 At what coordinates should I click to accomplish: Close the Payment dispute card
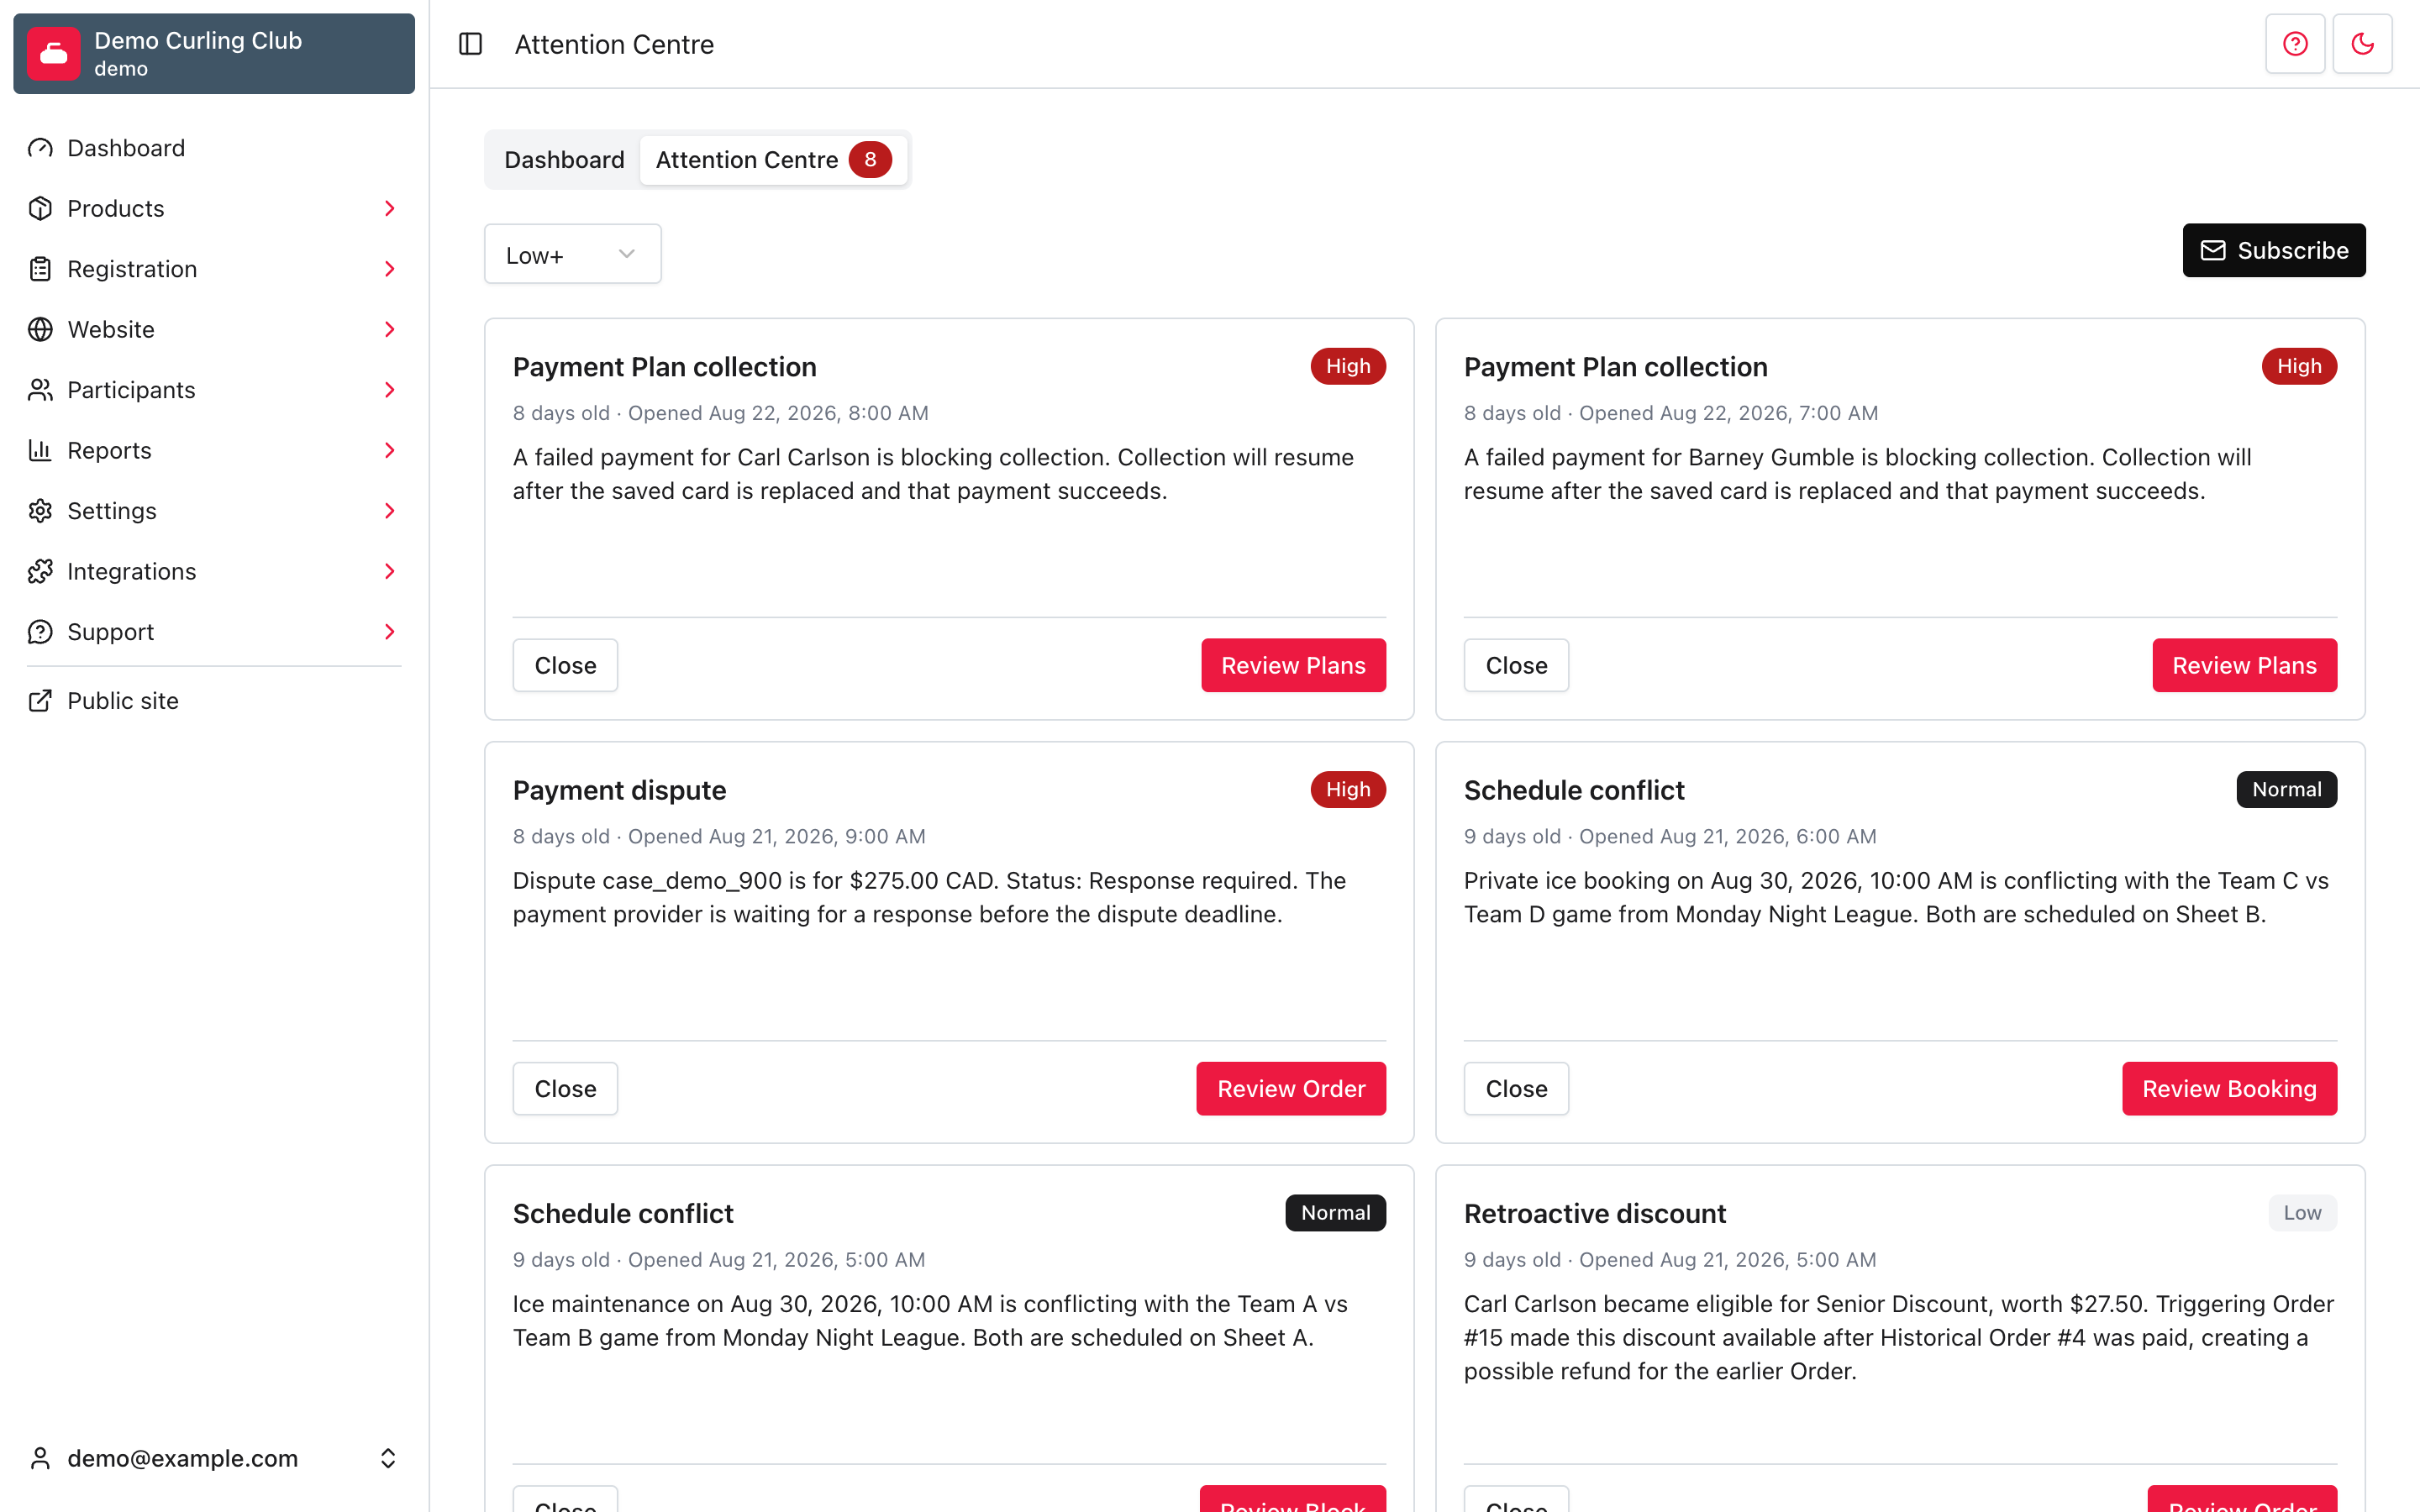click(565, 1089)
